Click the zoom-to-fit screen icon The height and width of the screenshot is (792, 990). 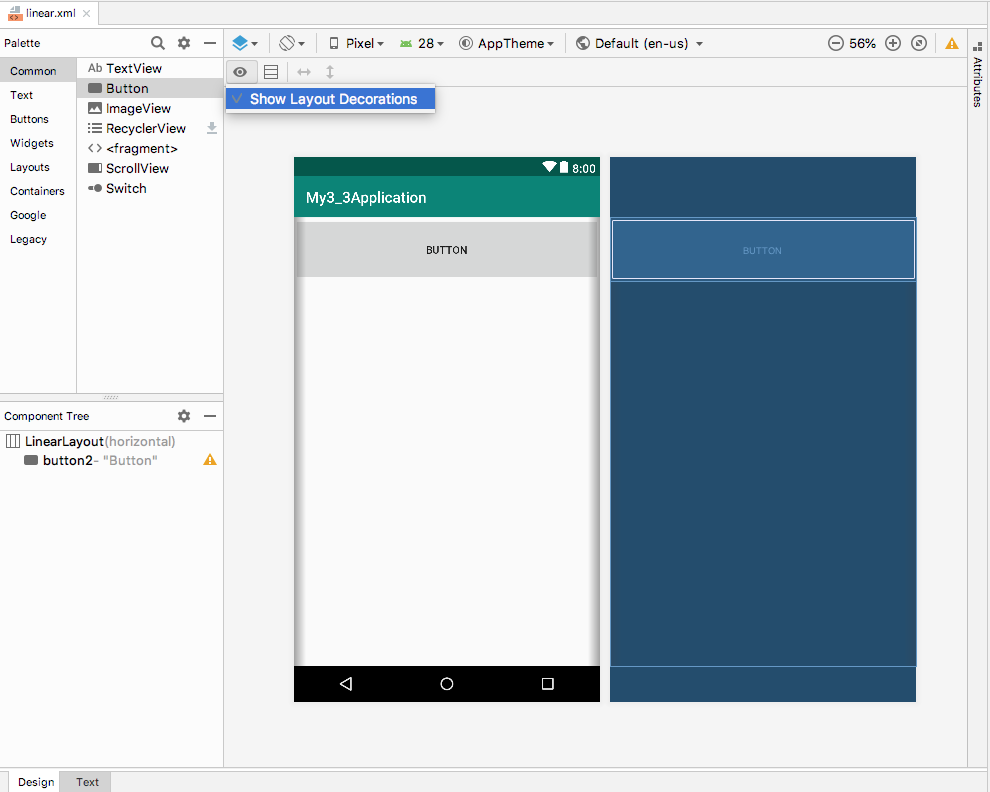coord(919,43)
